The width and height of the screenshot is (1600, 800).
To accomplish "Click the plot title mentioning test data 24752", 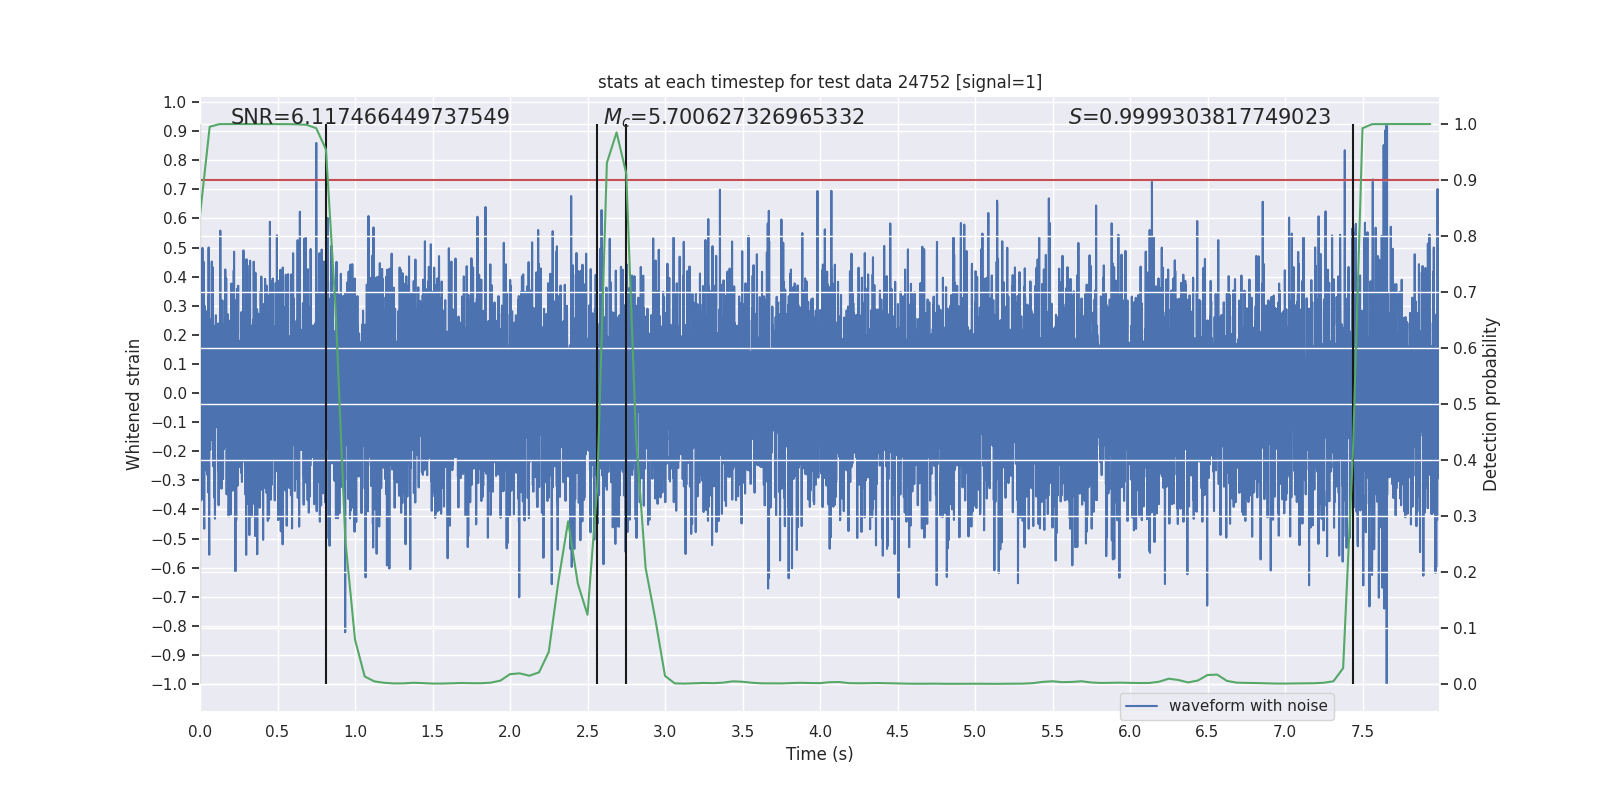I will click(x=820, y=82).
